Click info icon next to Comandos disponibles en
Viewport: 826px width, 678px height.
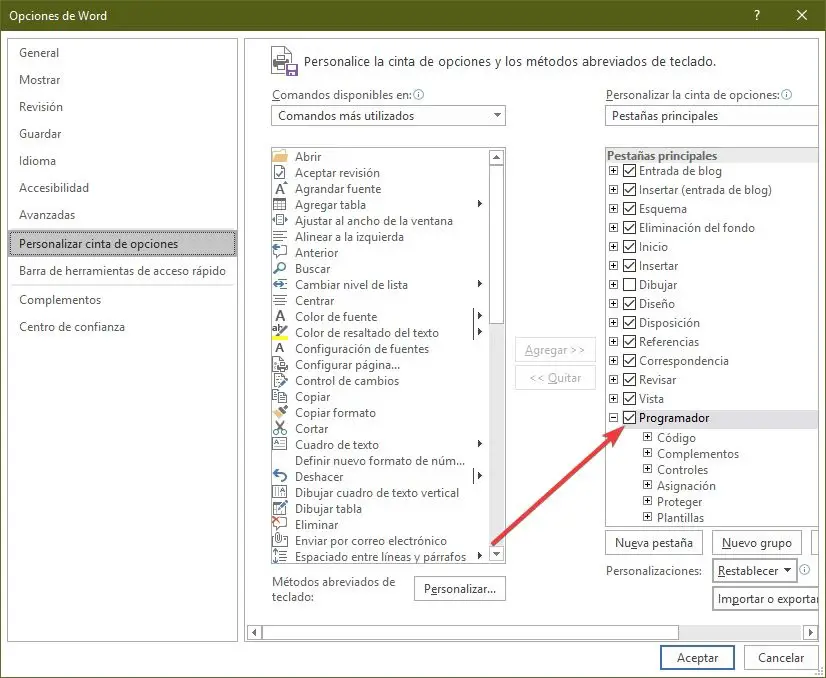419,95
